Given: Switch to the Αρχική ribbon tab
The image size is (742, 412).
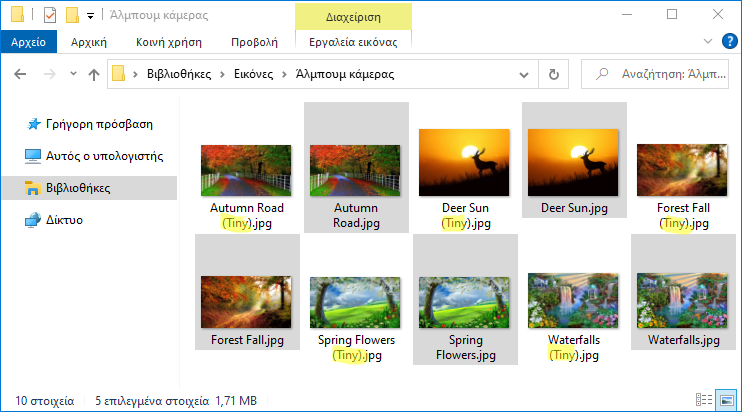Looking at the screenshot, I should 89,42.
